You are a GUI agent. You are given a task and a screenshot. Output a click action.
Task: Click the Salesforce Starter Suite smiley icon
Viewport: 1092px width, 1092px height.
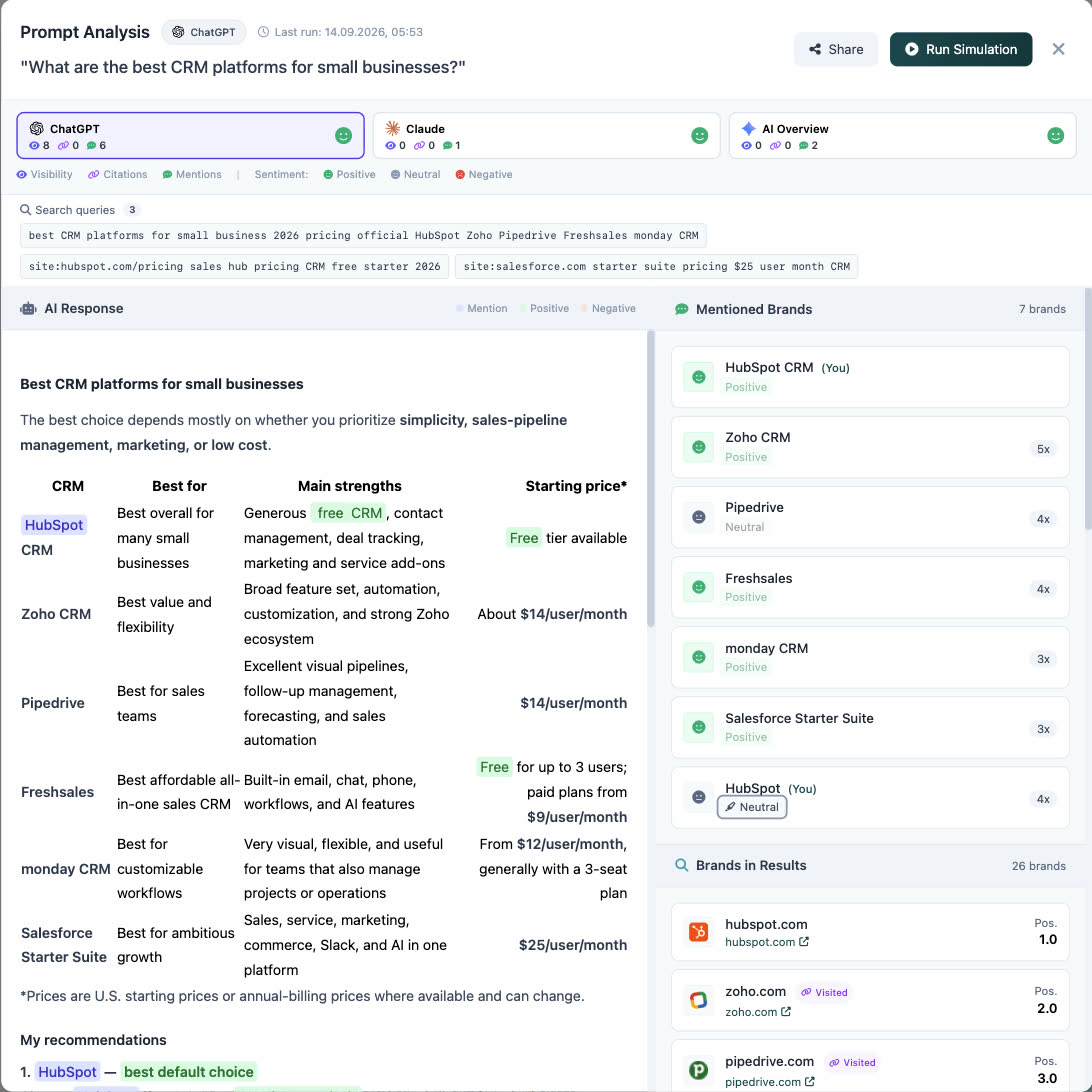tap(699, 728)
